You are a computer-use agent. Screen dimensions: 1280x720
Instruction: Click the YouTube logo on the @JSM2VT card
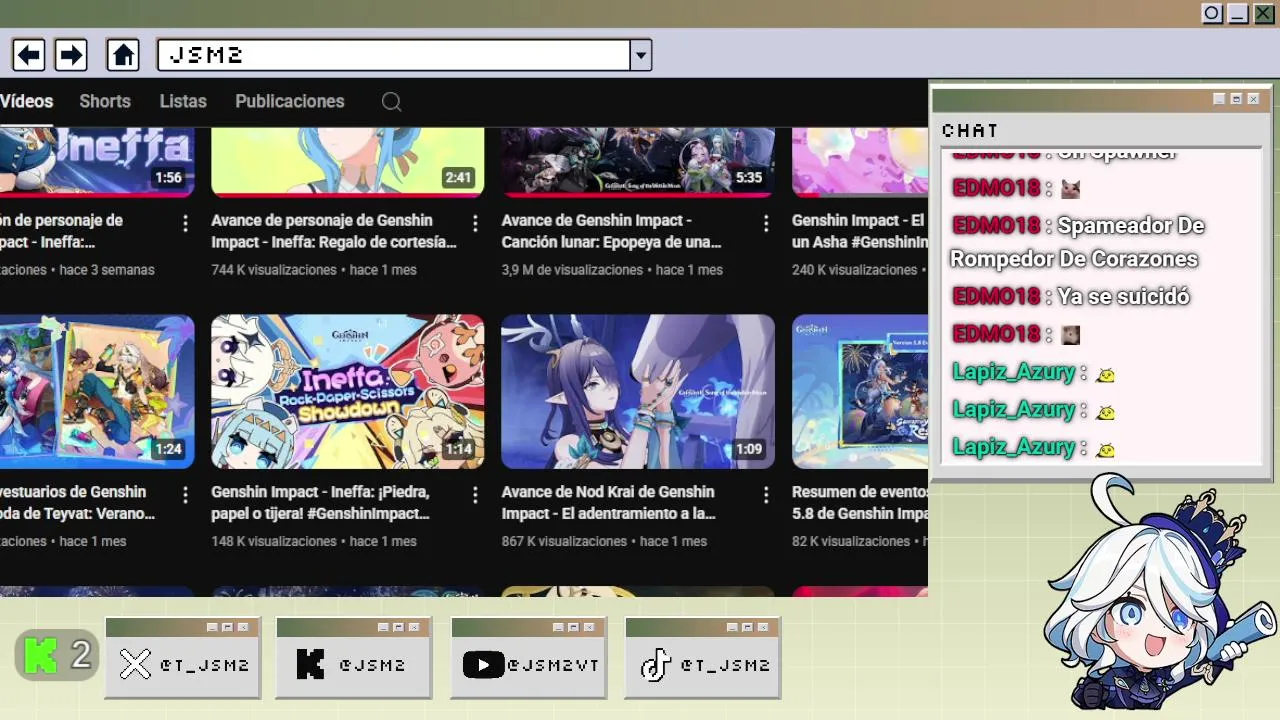click(483, 664)
